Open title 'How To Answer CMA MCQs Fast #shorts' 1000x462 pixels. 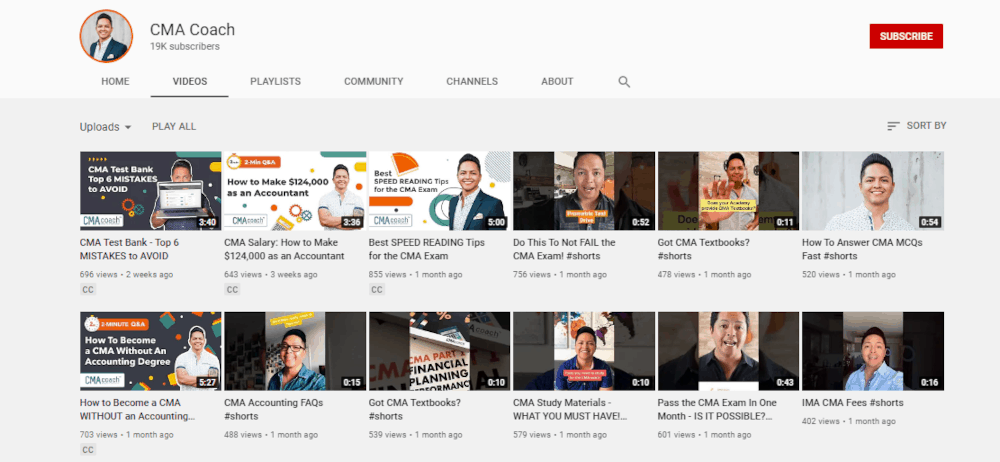pos(862,250)
